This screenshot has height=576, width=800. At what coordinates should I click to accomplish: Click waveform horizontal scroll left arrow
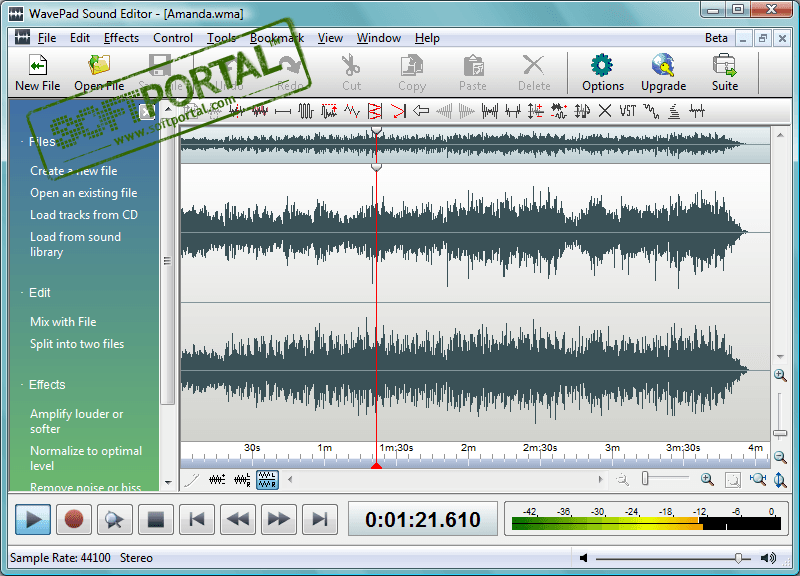pyautogui.click(x=290, y=479)
